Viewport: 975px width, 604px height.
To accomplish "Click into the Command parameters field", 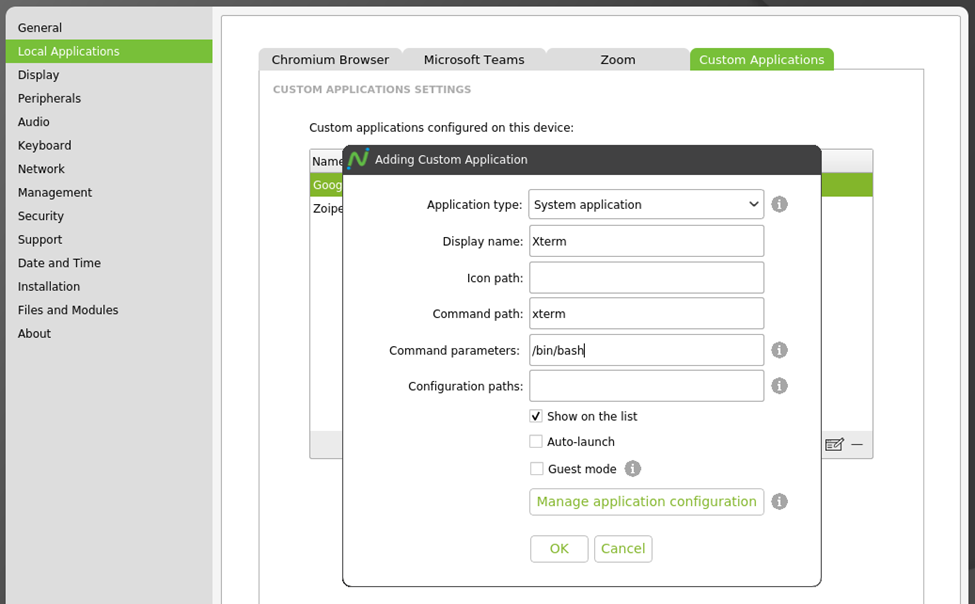I will pos(647,350).
